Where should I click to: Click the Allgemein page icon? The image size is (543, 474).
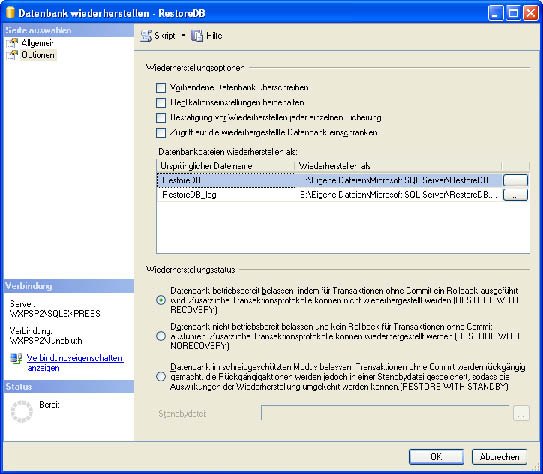coord(12,43)
